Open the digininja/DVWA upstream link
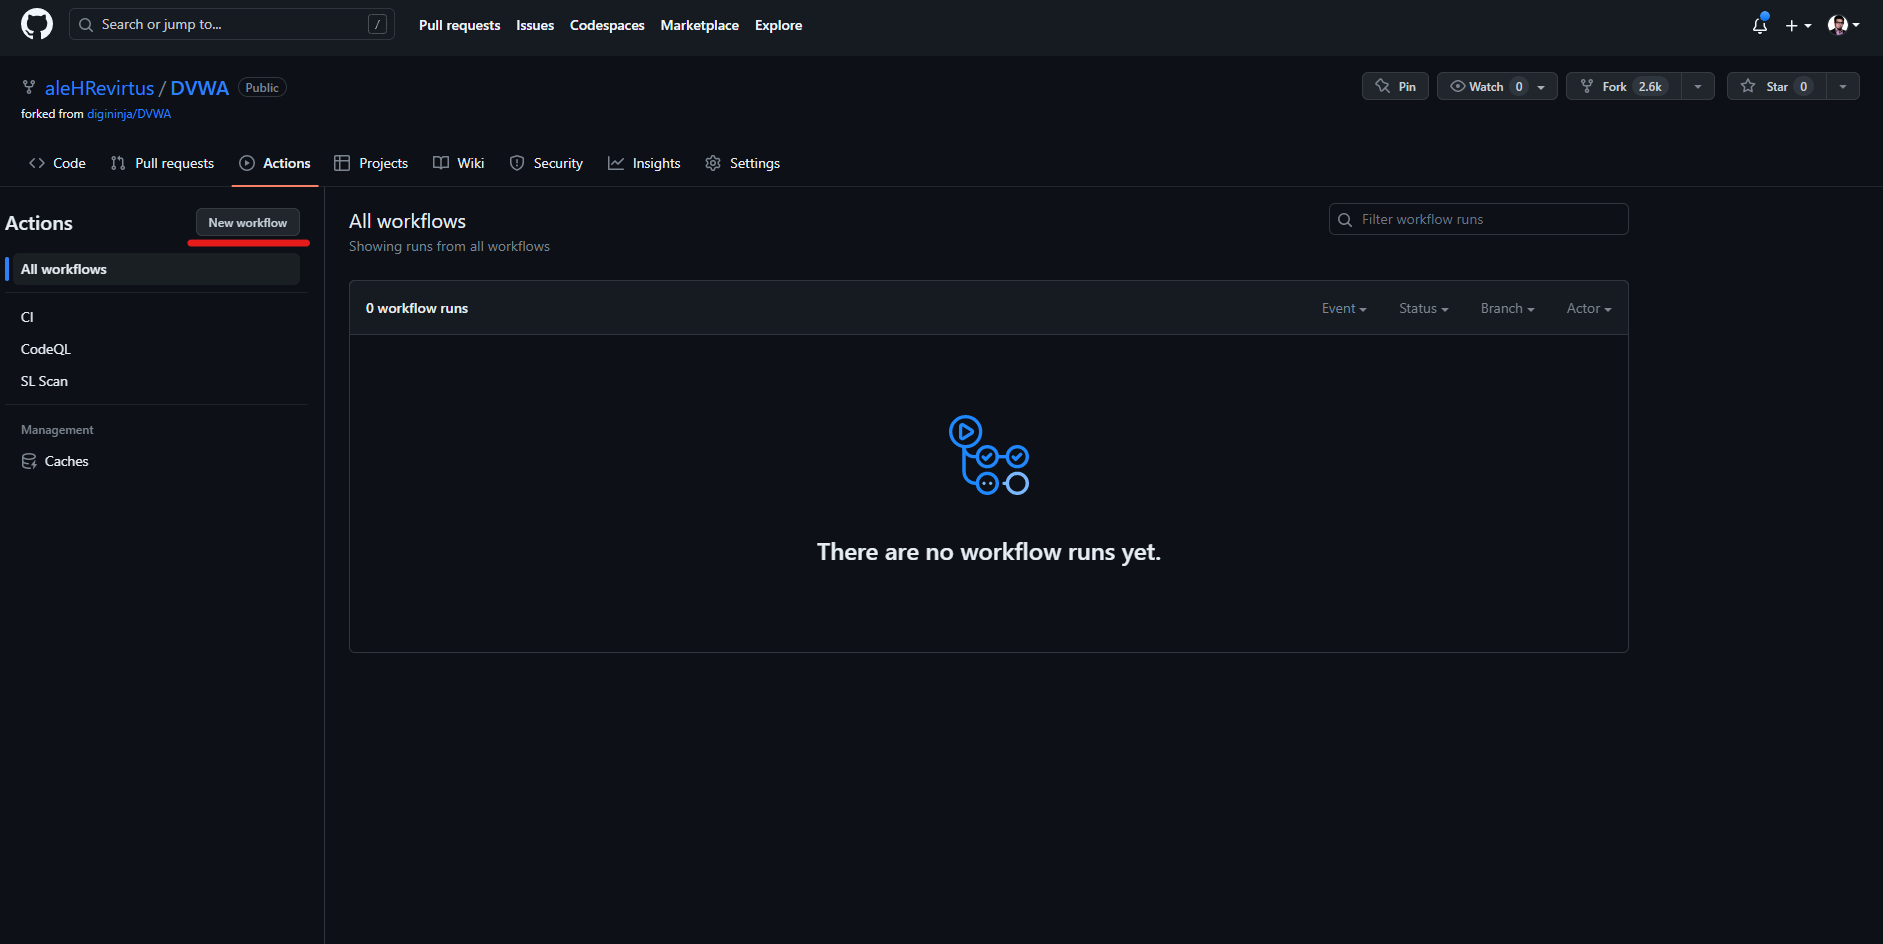 [129, 114]
